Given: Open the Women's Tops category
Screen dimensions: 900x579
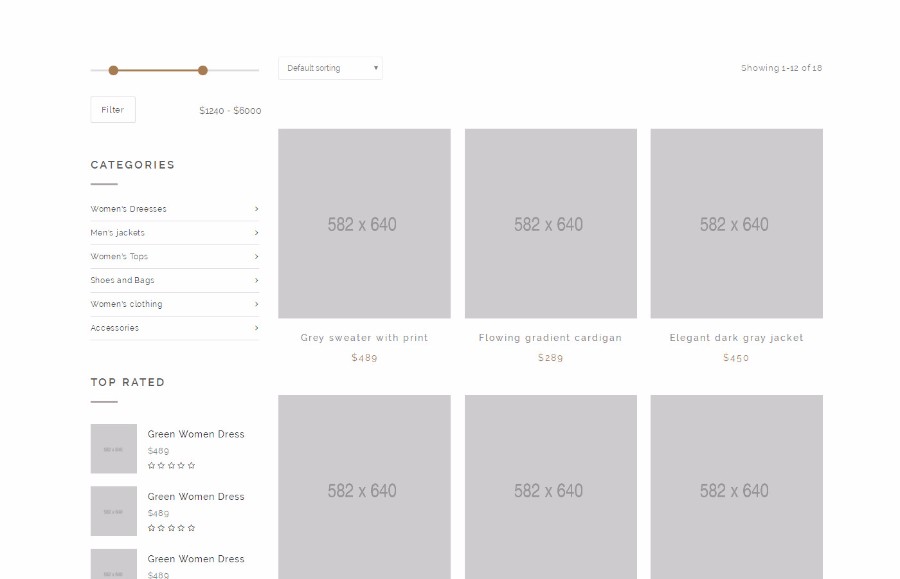Looking at the screenshot, I should click(119, 257).
